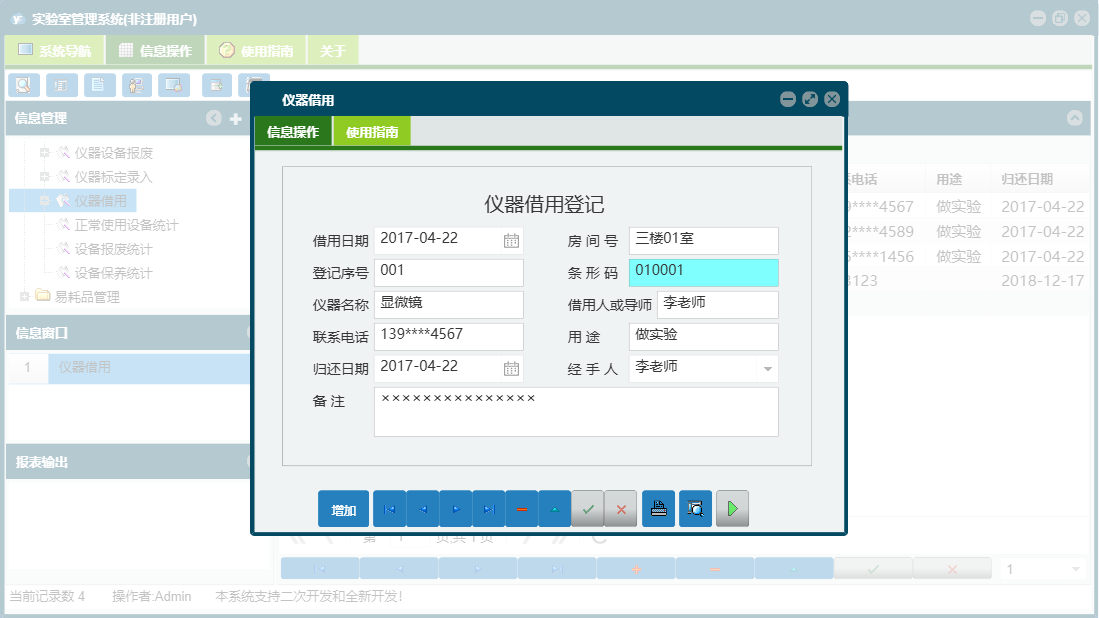Screen dimensions: 1099x618
Task: Click the print icon in the dialog
Action: [657, 508]
